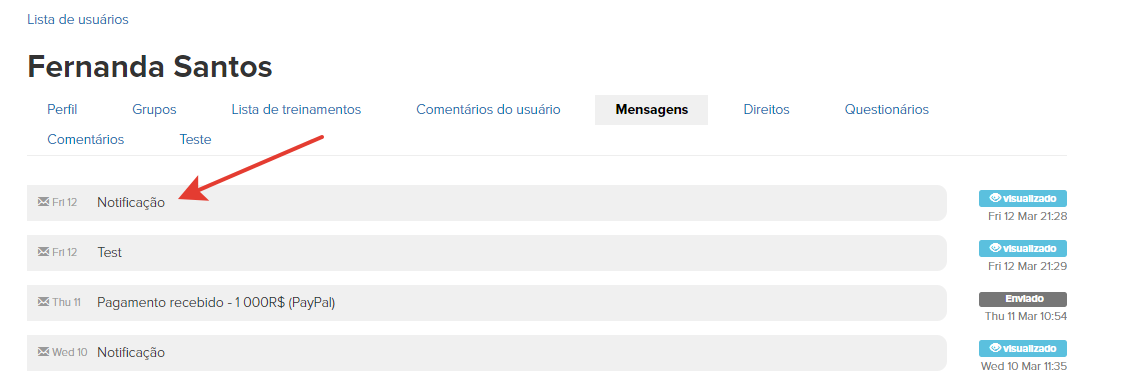
Task: Go to Comentários do usuário tab
Action: [488, 110]
